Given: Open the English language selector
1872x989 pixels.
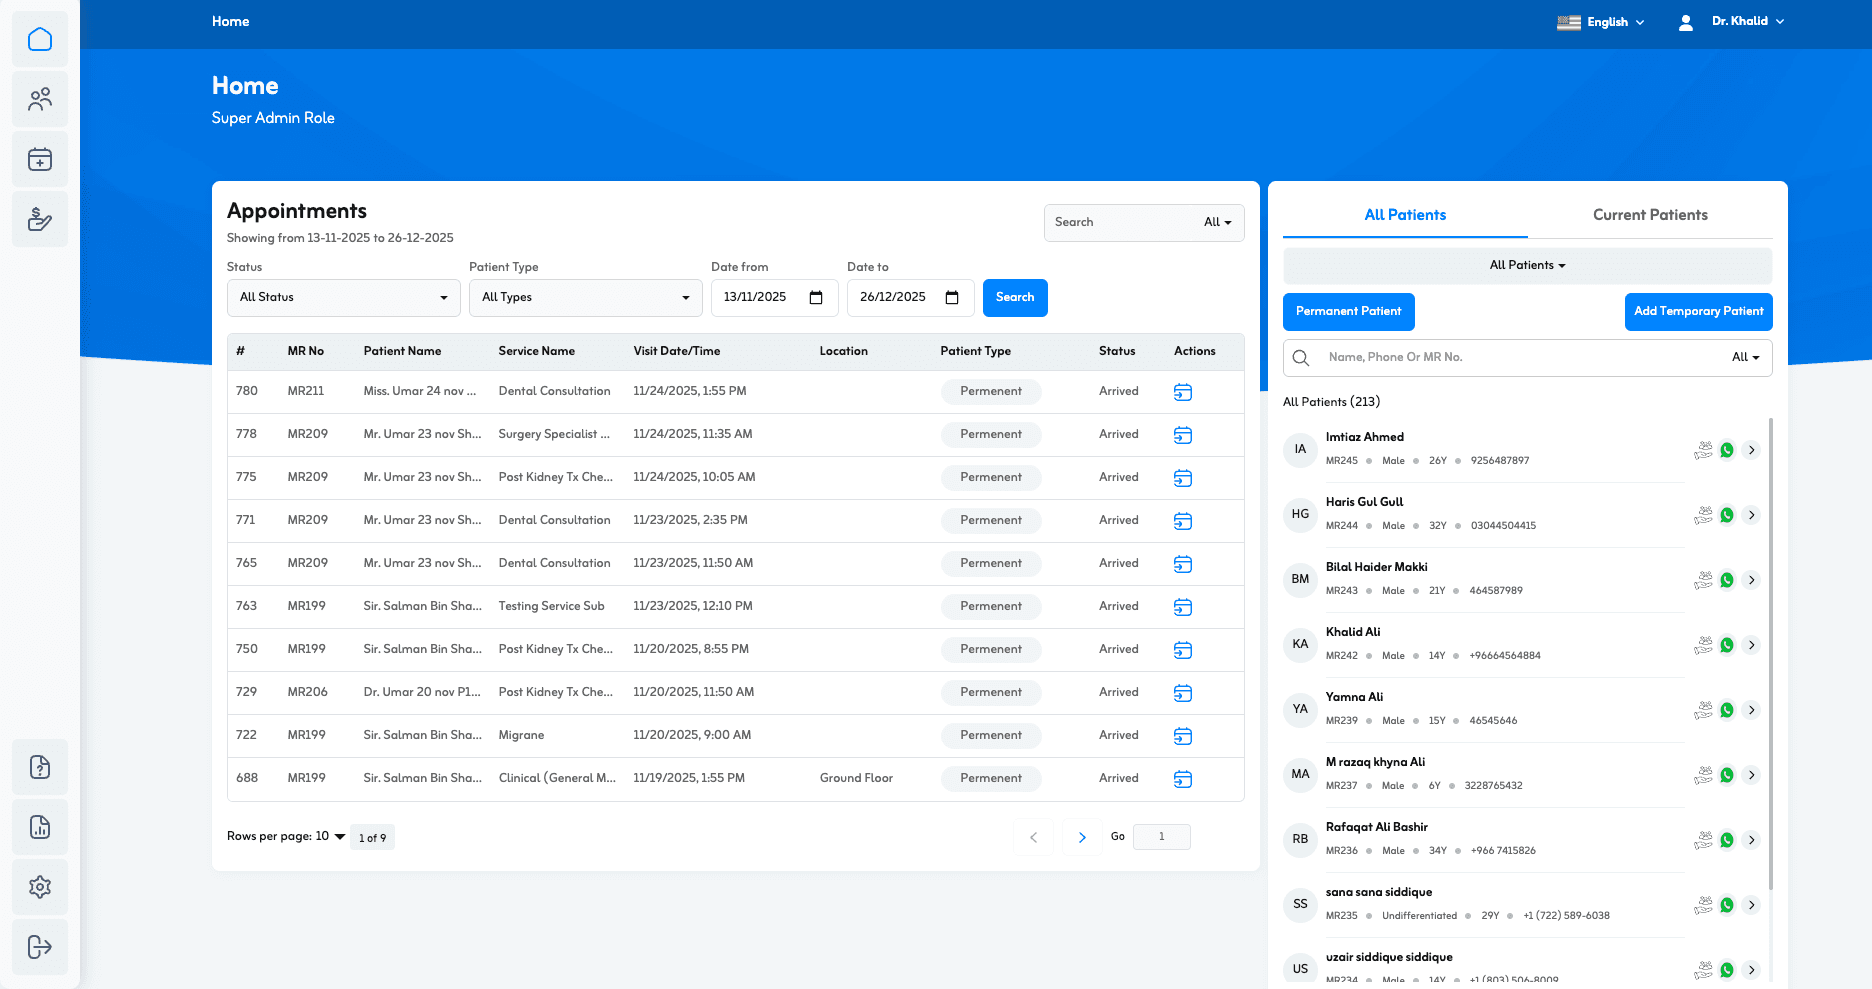Looking at the screenshot, I should pos(1601,22).
